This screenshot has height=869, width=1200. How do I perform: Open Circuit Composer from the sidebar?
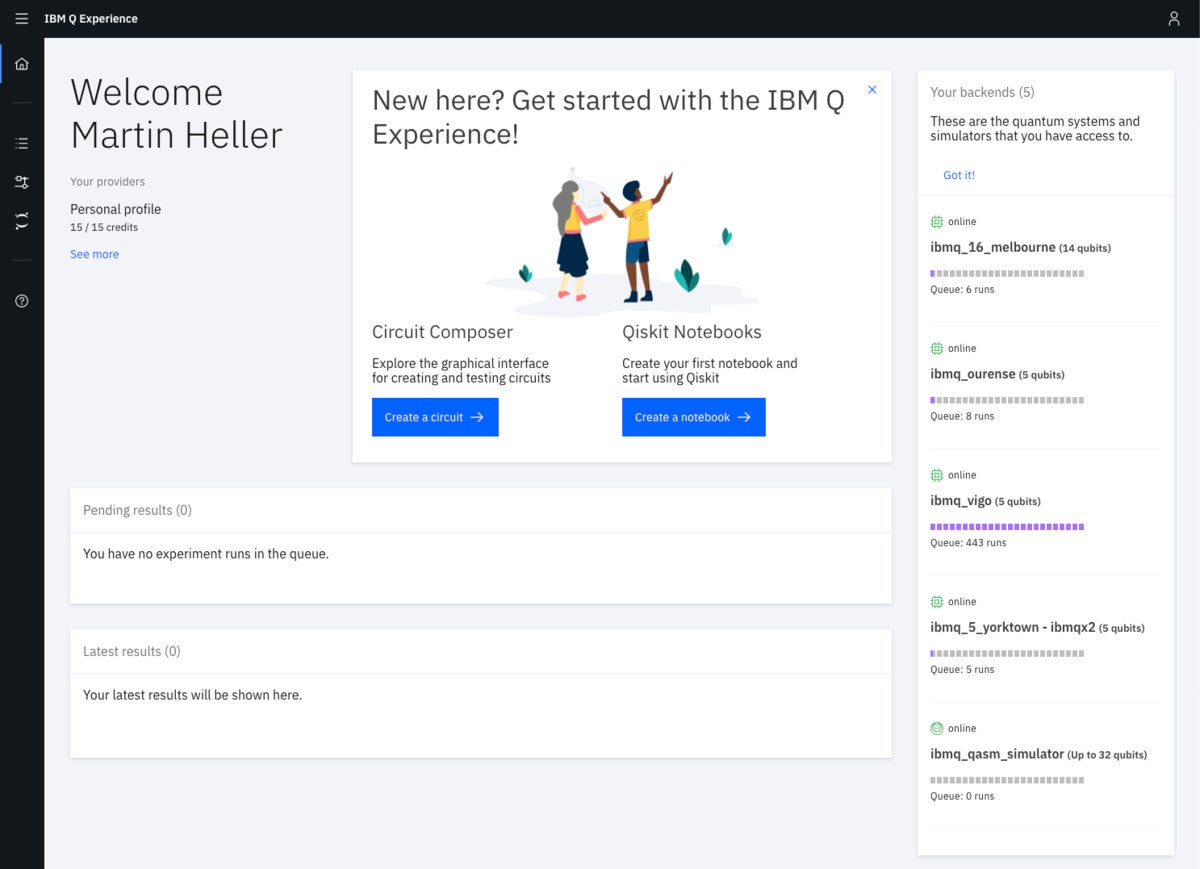coord(22,182)
